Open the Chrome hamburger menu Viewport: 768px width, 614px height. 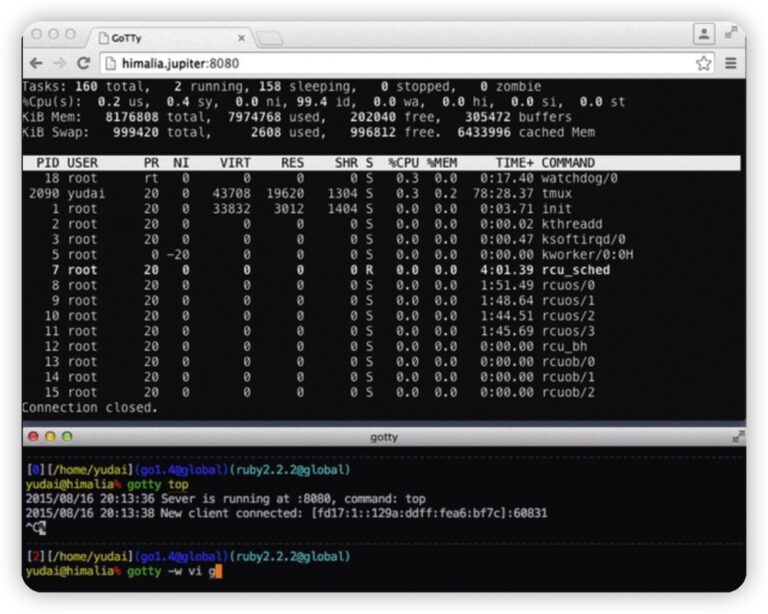click(731, 63)
